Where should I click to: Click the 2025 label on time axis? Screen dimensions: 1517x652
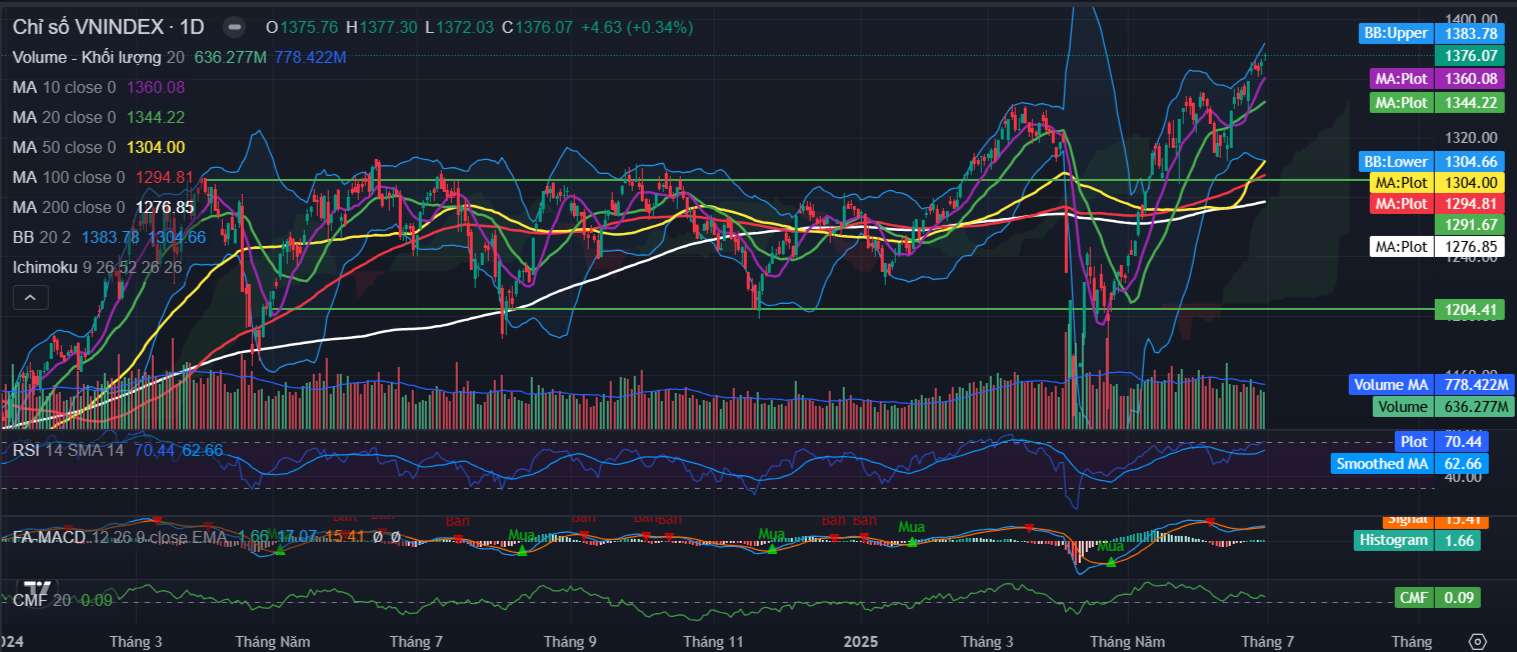(861, 641)
